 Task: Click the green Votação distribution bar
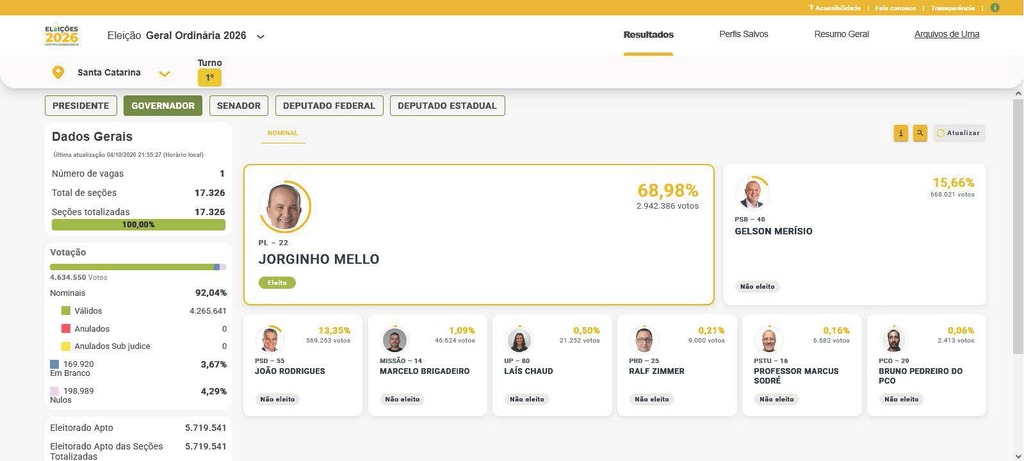[x=132, y=267]
